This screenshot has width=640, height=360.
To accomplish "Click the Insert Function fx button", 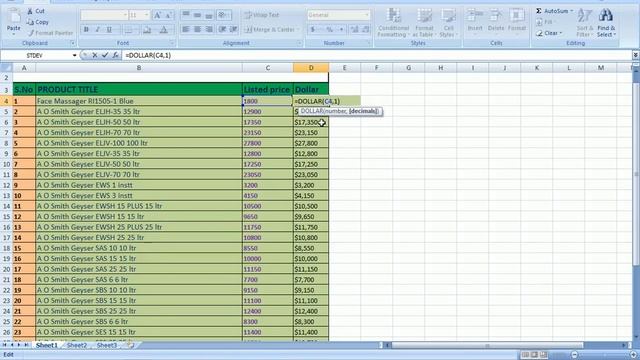I will point(116,55).
